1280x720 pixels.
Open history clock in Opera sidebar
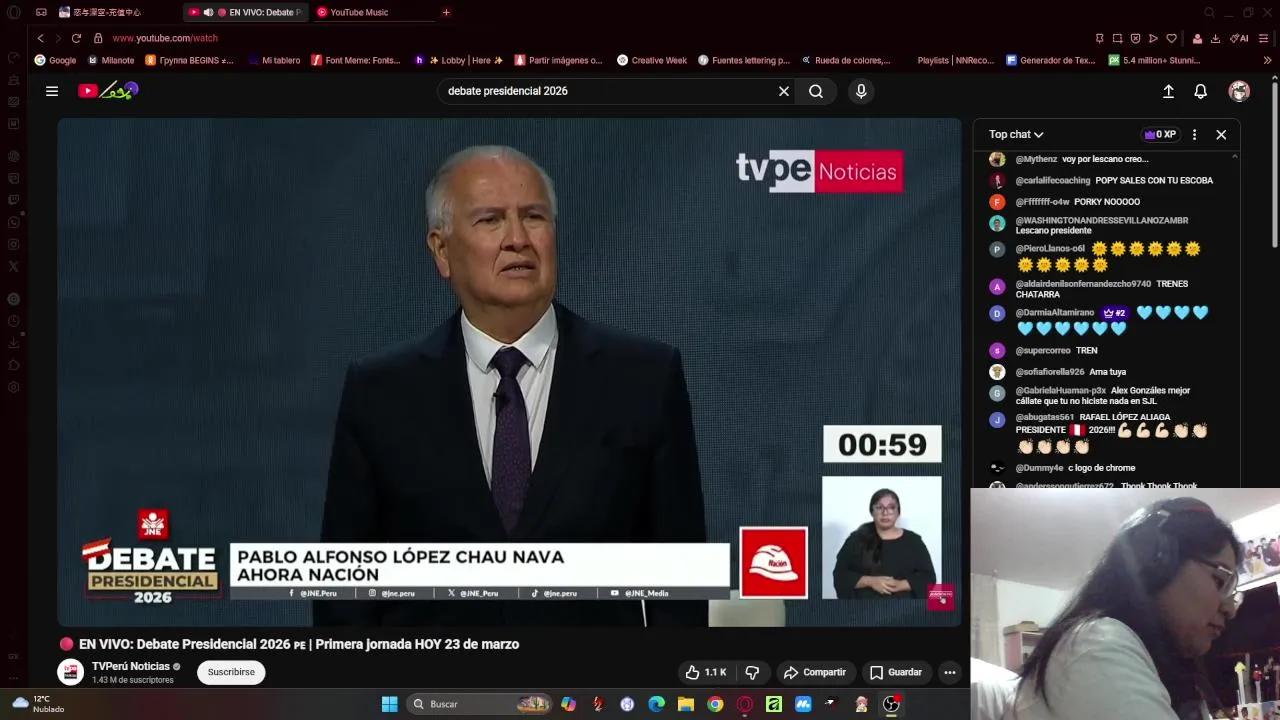click(x=14, y=321)
